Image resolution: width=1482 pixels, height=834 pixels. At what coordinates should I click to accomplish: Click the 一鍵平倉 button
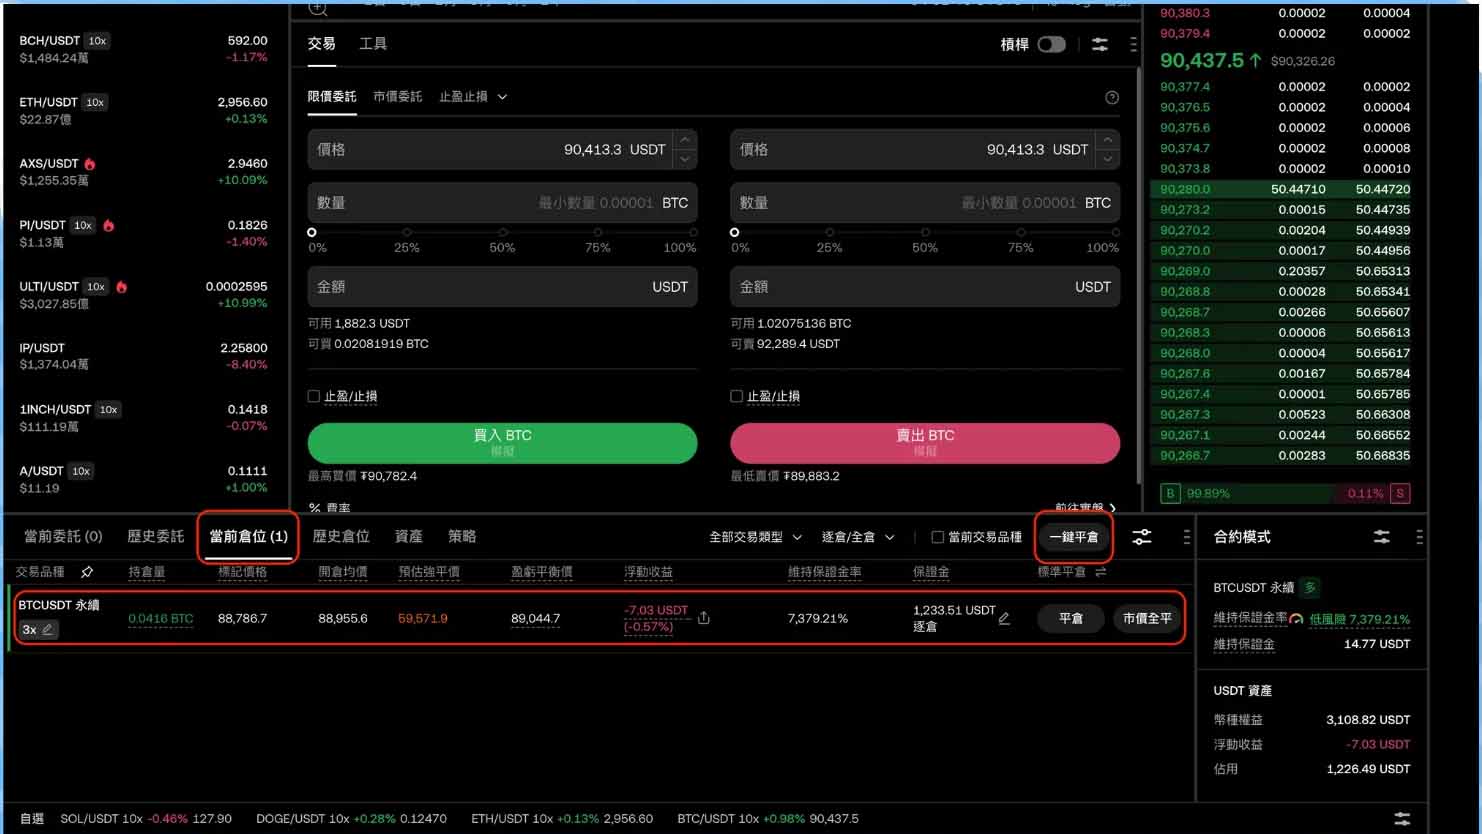point(1073,537)
